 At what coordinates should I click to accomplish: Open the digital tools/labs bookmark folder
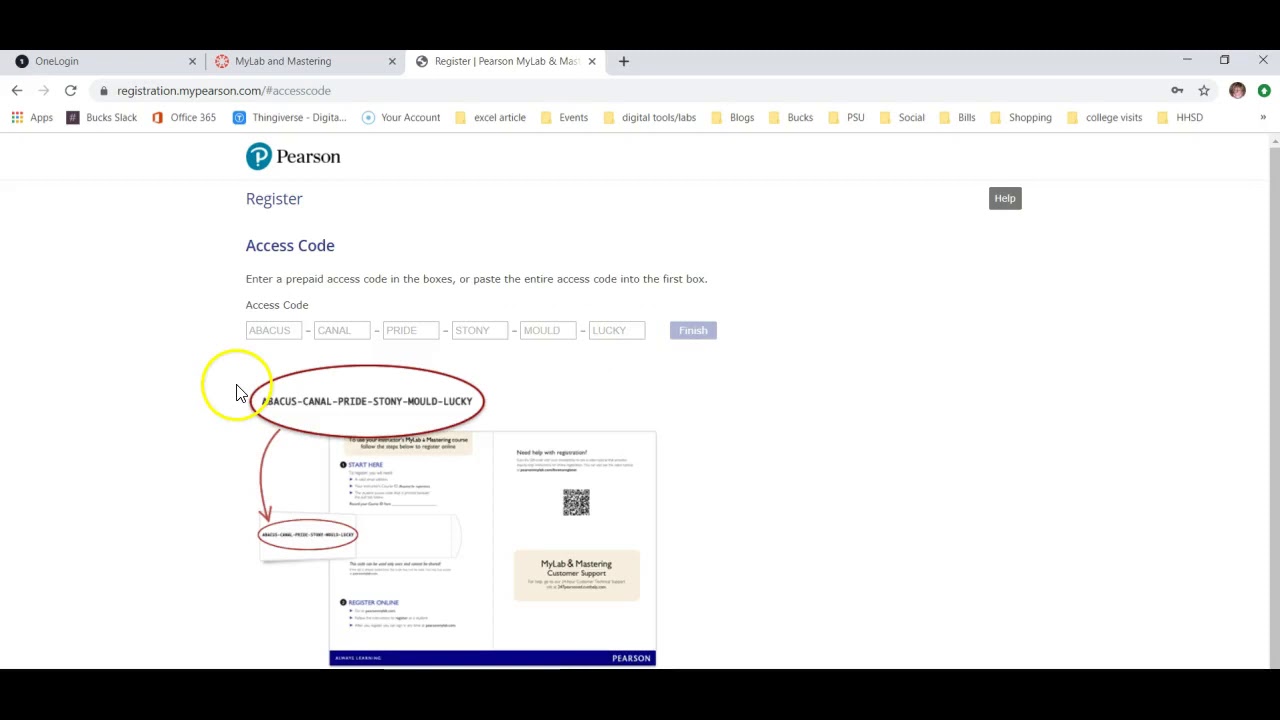(649, 118)
